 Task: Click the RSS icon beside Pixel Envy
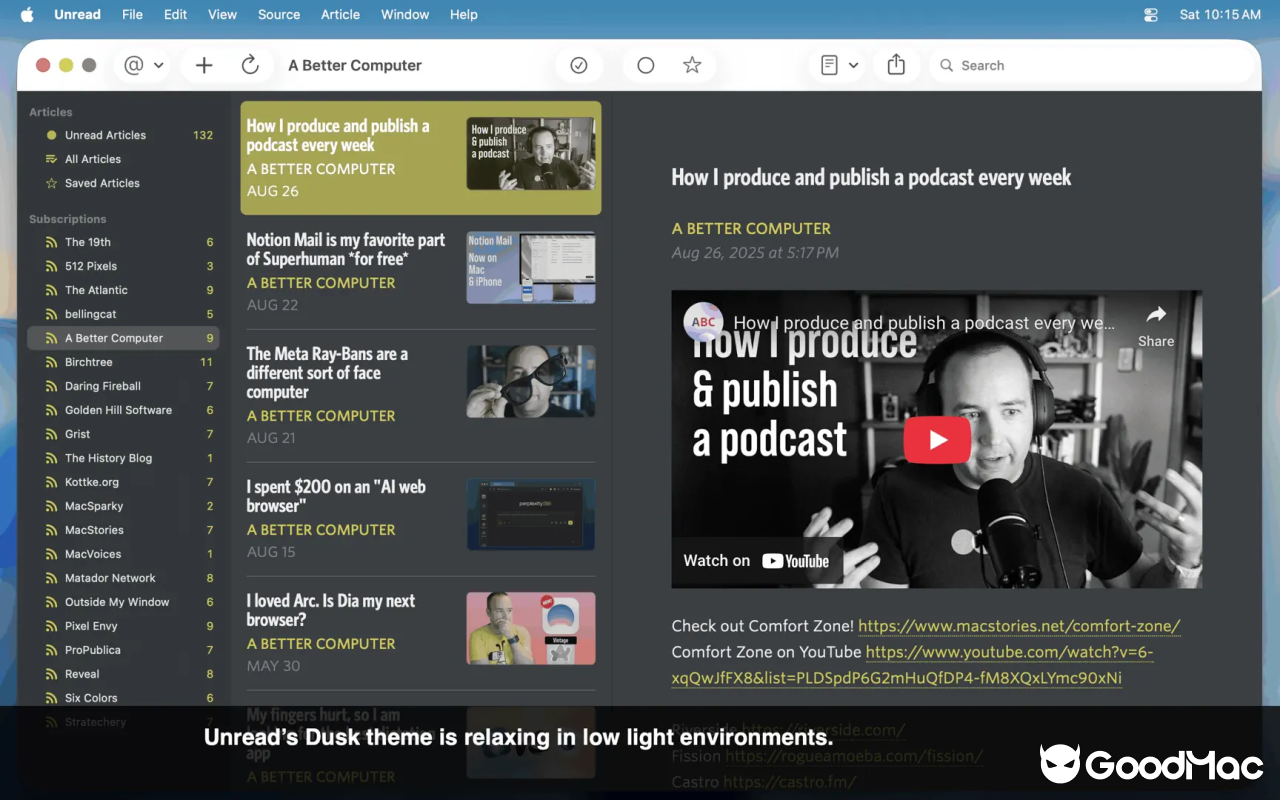pos(51,626)
